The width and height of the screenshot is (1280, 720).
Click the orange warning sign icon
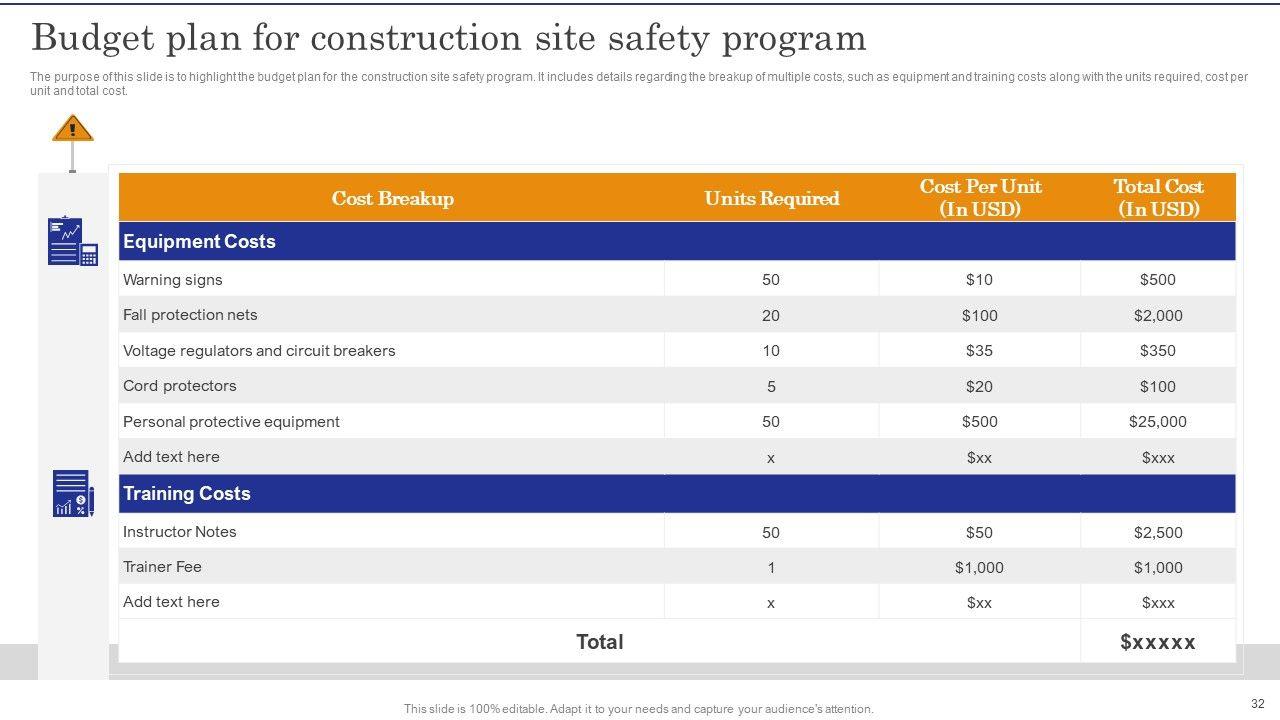point(72,129)
